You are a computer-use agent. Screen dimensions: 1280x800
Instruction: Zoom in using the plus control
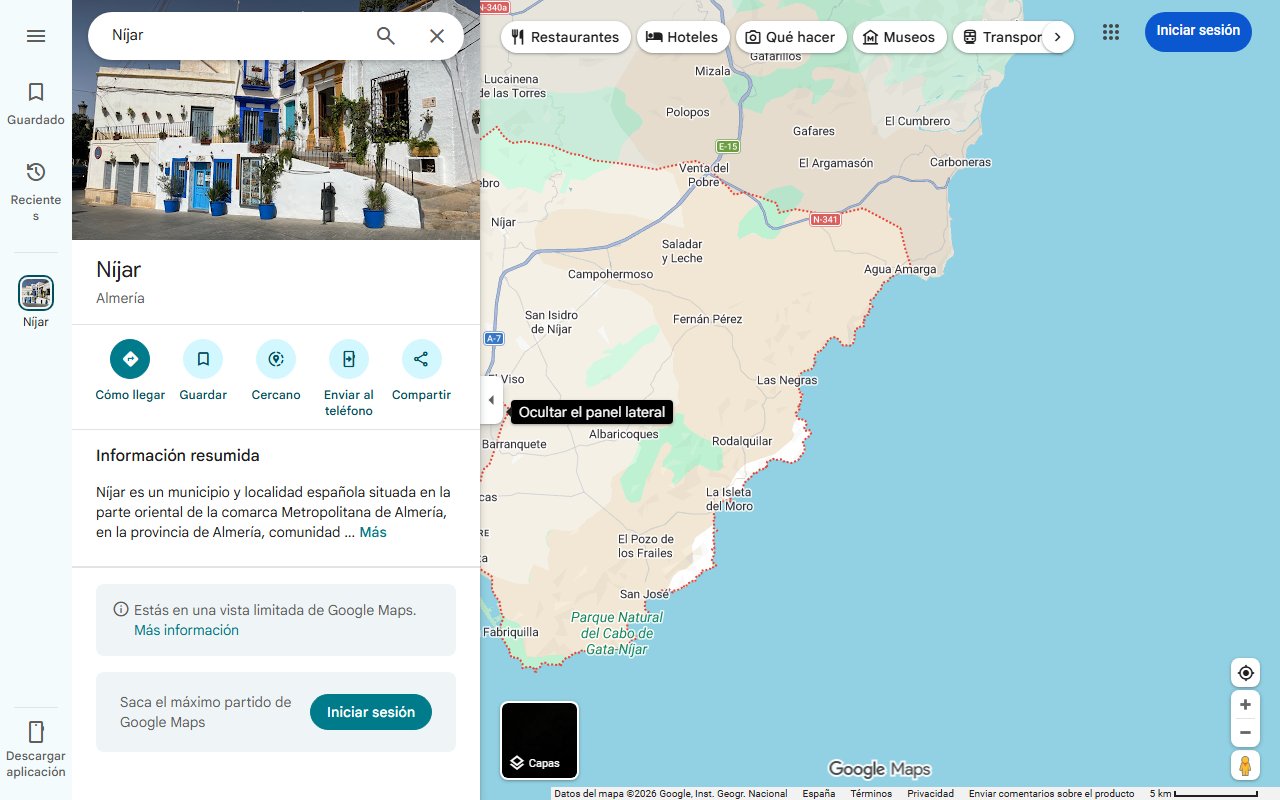click(1245, 704)
